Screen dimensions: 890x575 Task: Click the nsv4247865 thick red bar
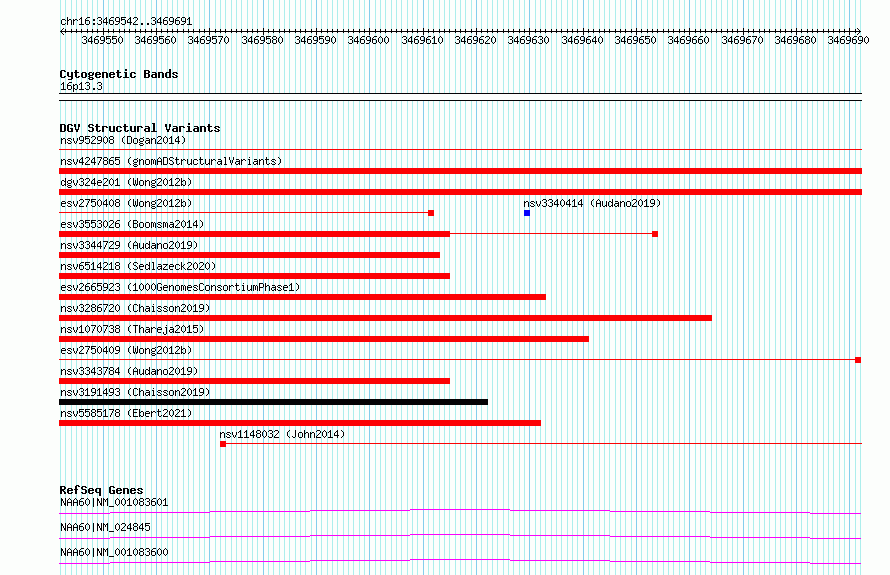pyautogui.click(x=460, y=171)
